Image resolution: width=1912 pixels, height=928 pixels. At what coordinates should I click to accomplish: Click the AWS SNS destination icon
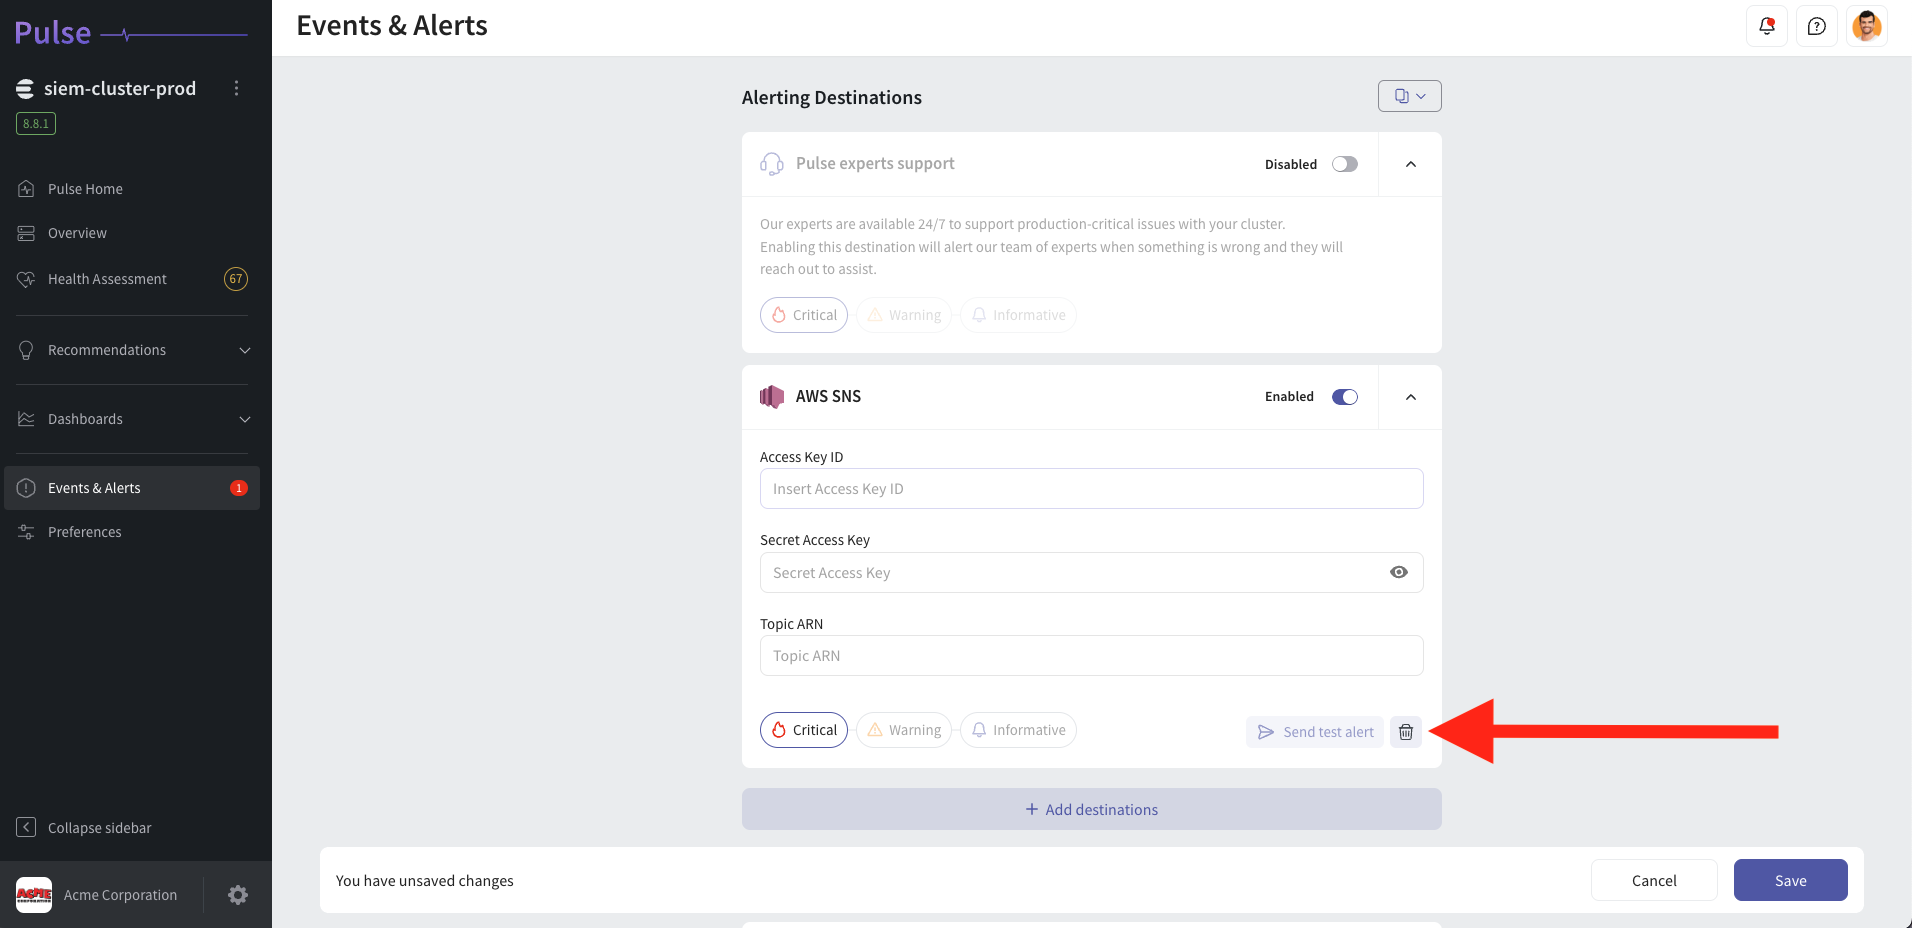pos(771,396)
